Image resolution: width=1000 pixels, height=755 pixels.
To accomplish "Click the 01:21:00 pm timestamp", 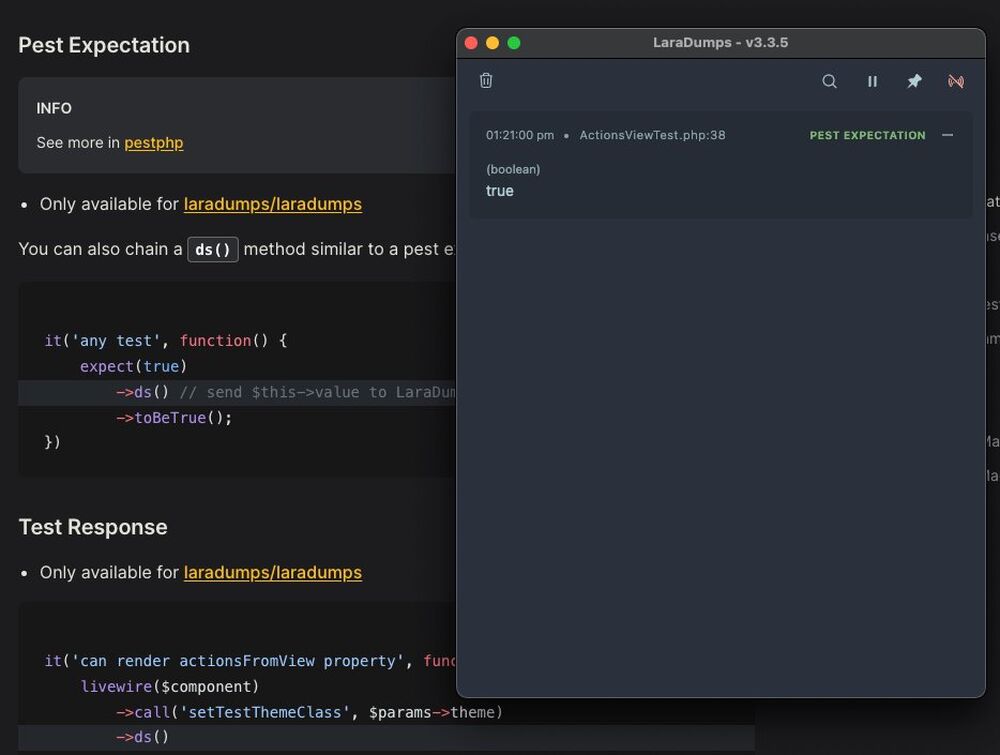I will [520, 135].
